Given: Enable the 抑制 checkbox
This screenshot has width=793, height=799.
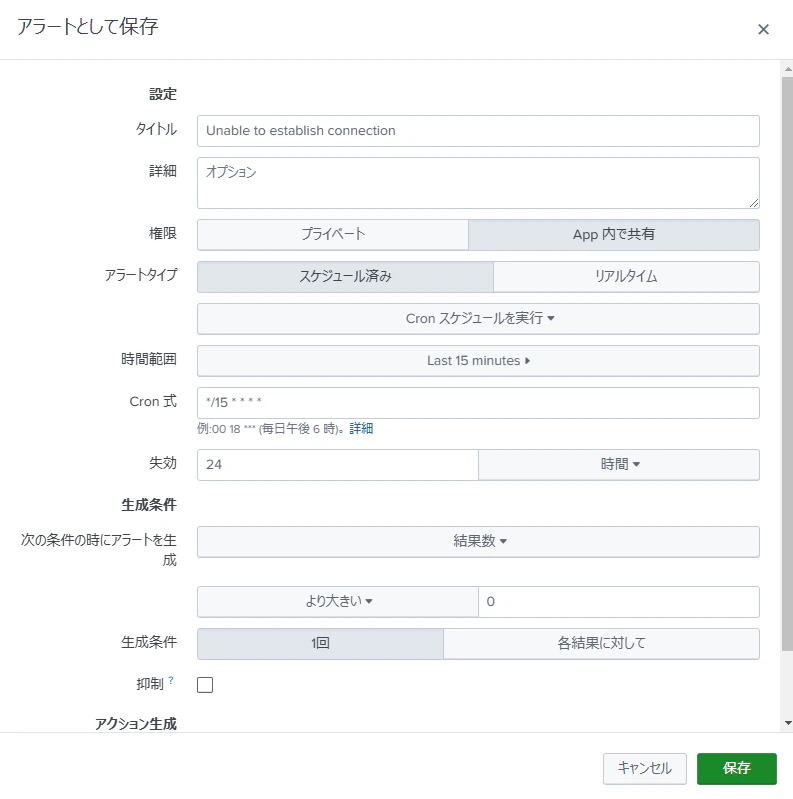Looking at the screenshot, I should pyautogui.click(x=205, y=685).
